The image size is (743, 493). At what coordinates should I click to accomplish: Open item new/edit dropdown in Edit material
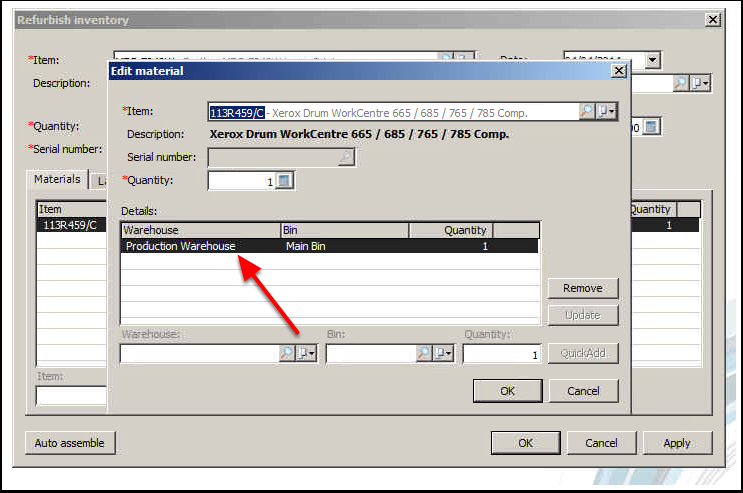606,112
